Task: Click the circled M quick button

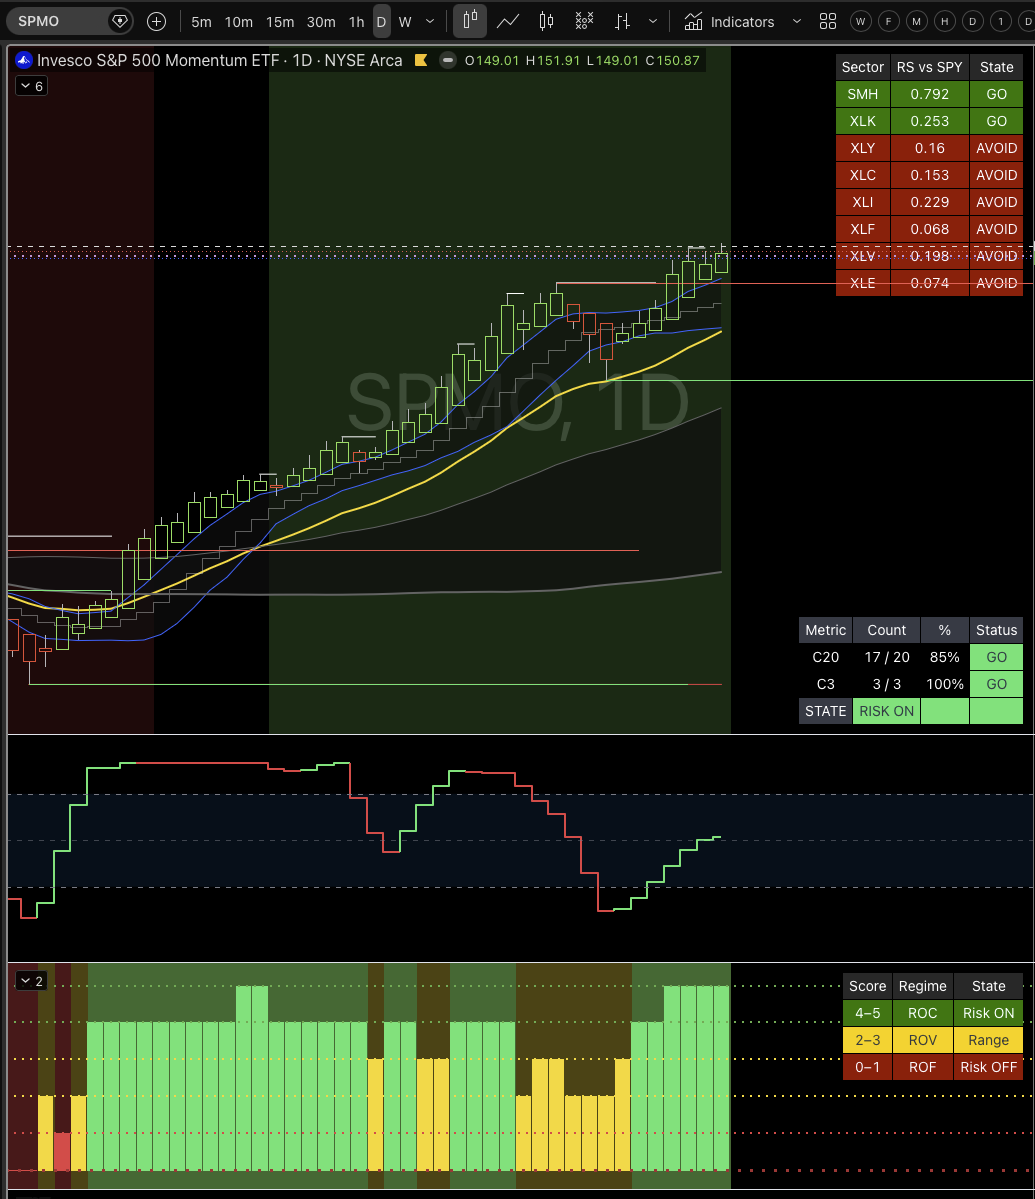Action: [917, 21]
